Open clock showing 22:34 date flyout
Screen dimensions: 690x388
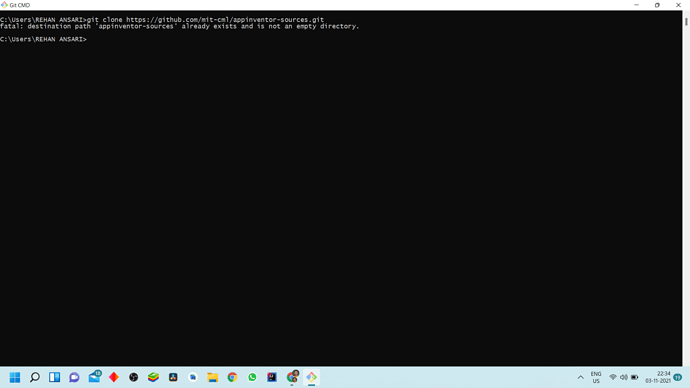coord(658,377)
